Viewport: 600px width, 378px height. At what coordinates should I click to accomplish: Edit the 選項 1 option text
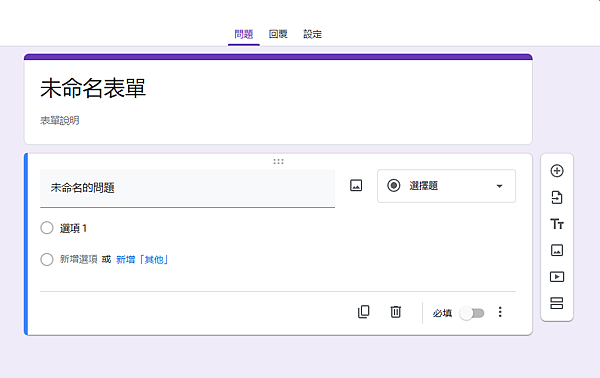(x=73, y=228)
